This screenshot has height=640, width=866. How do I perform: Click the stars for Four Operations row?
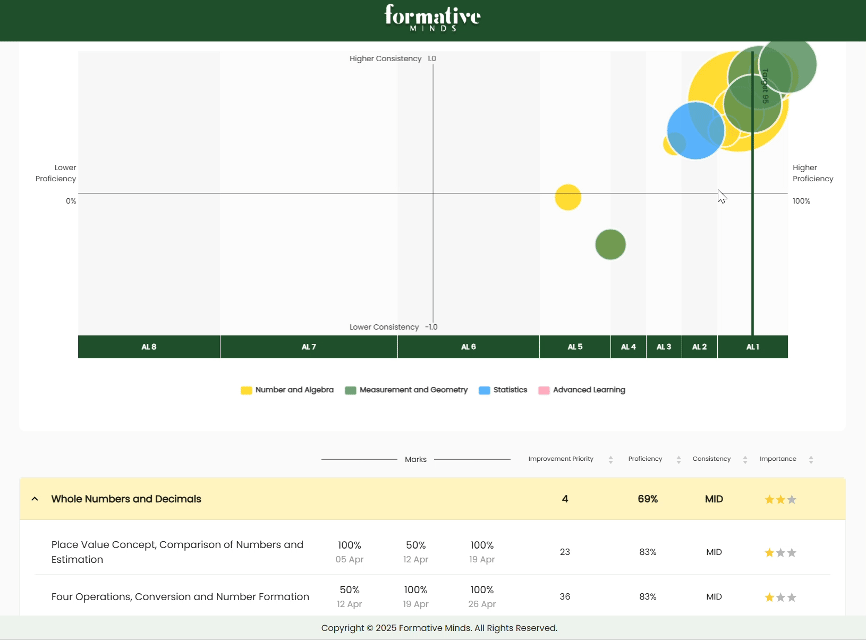click(780, 597)
